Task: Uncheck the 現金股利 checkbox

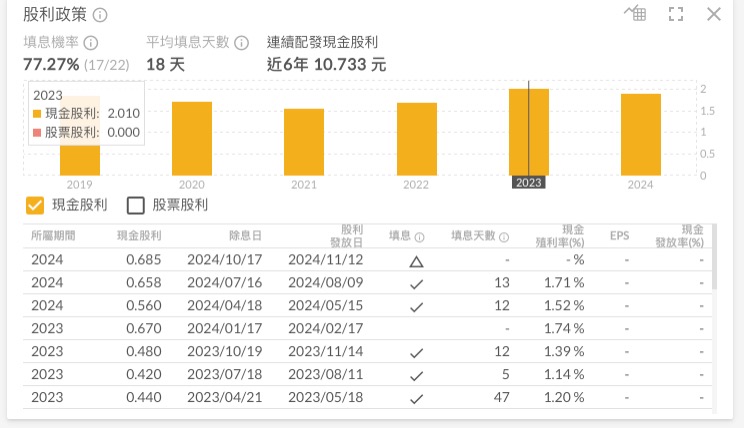Action: [35, 205]
